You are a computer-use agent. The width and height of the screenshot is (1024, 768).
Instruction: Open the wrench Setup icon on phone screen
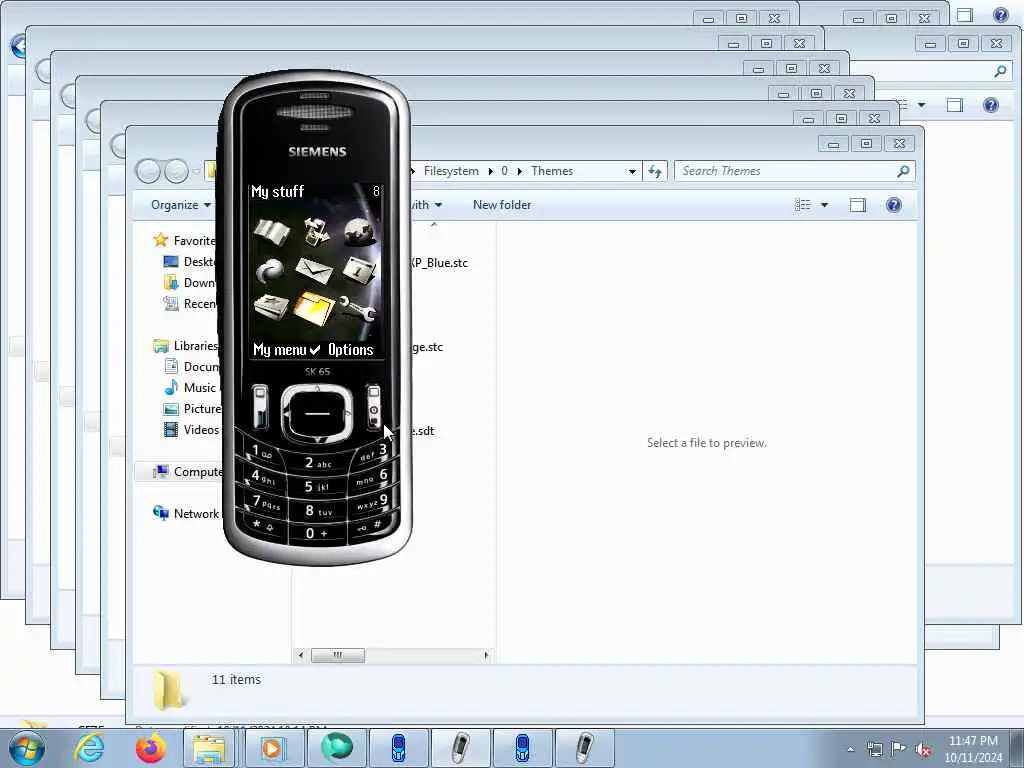(358, 308)
